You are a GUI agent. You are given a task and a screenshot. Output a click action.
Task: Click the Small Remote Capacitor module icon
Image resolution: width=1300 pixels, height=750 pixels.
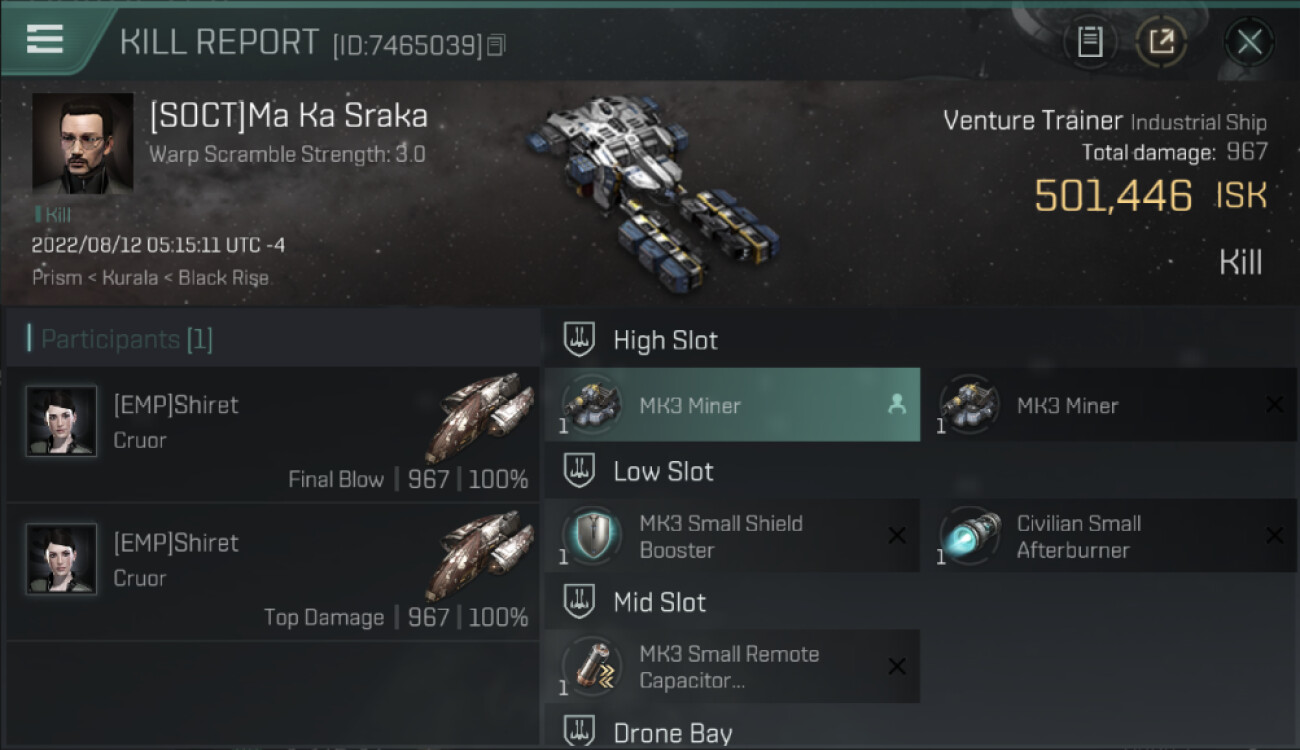pyautogui.click(x=592, y=667)
